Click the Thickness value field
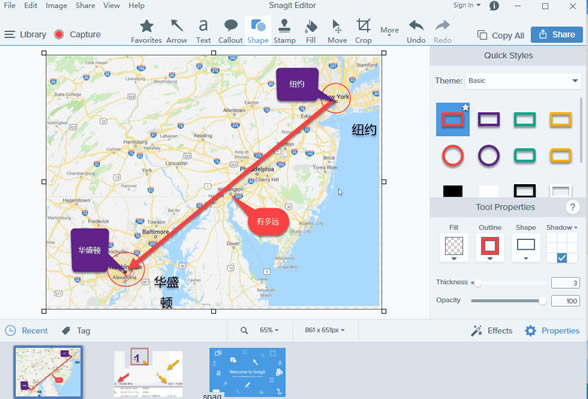588x399 pixels. pos(565,283)
